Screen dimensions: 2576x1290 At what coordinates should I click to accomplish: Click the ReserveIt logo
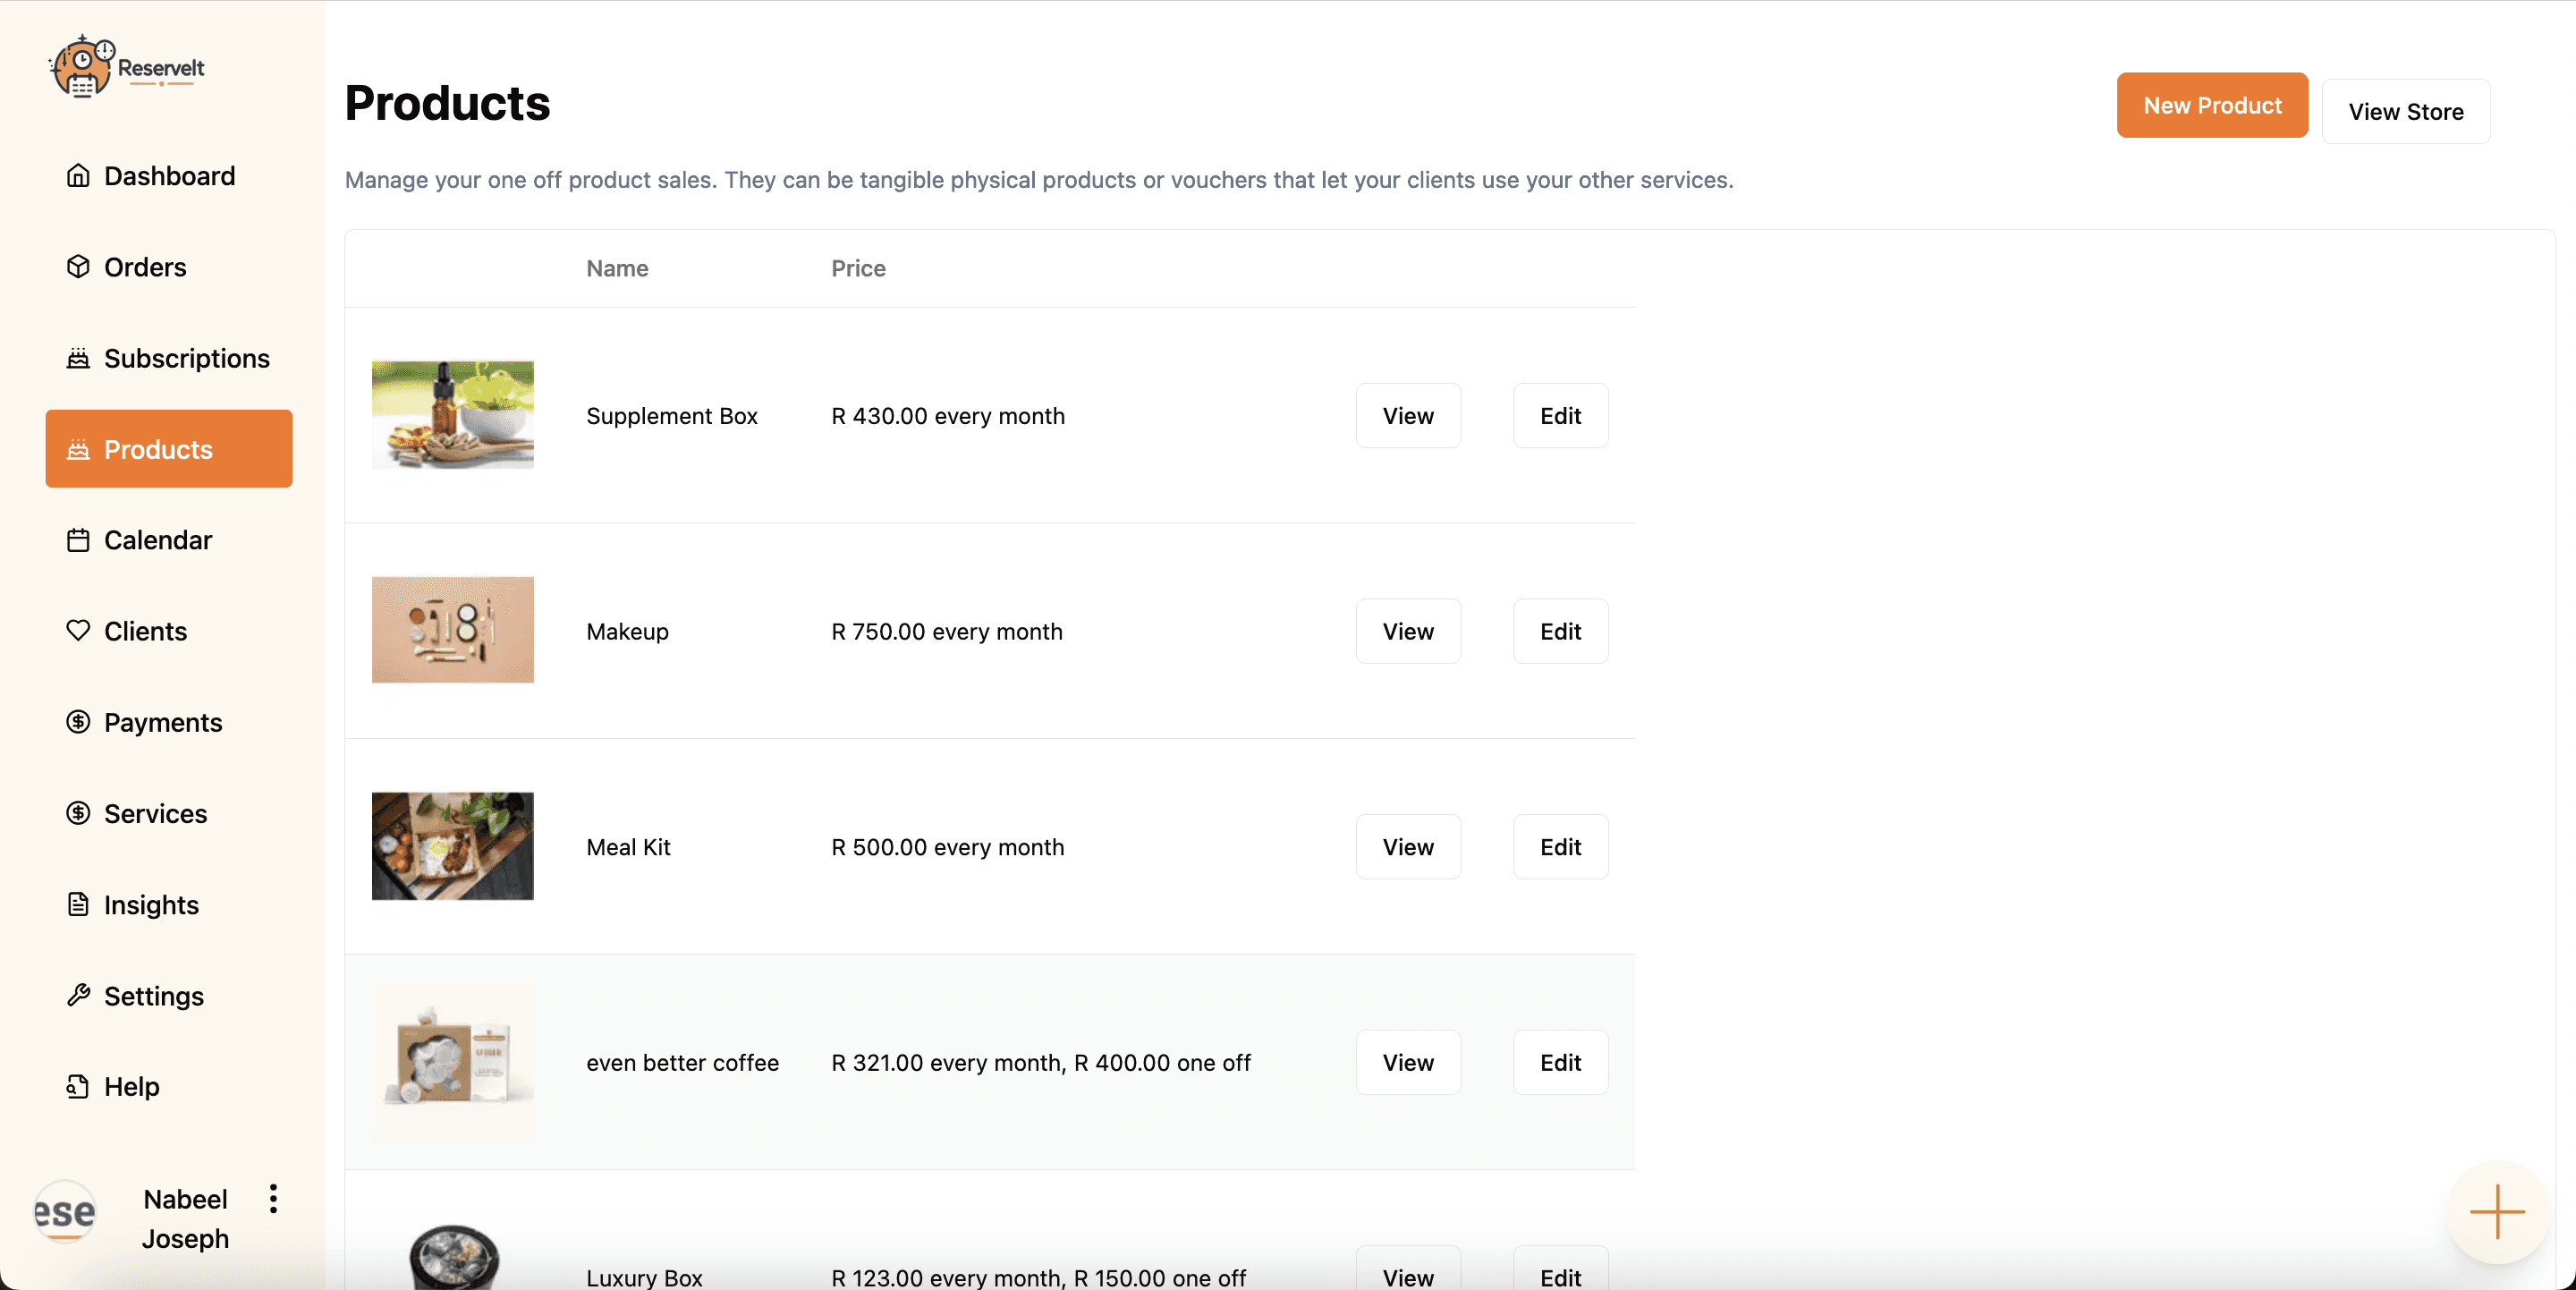point(127,67)
